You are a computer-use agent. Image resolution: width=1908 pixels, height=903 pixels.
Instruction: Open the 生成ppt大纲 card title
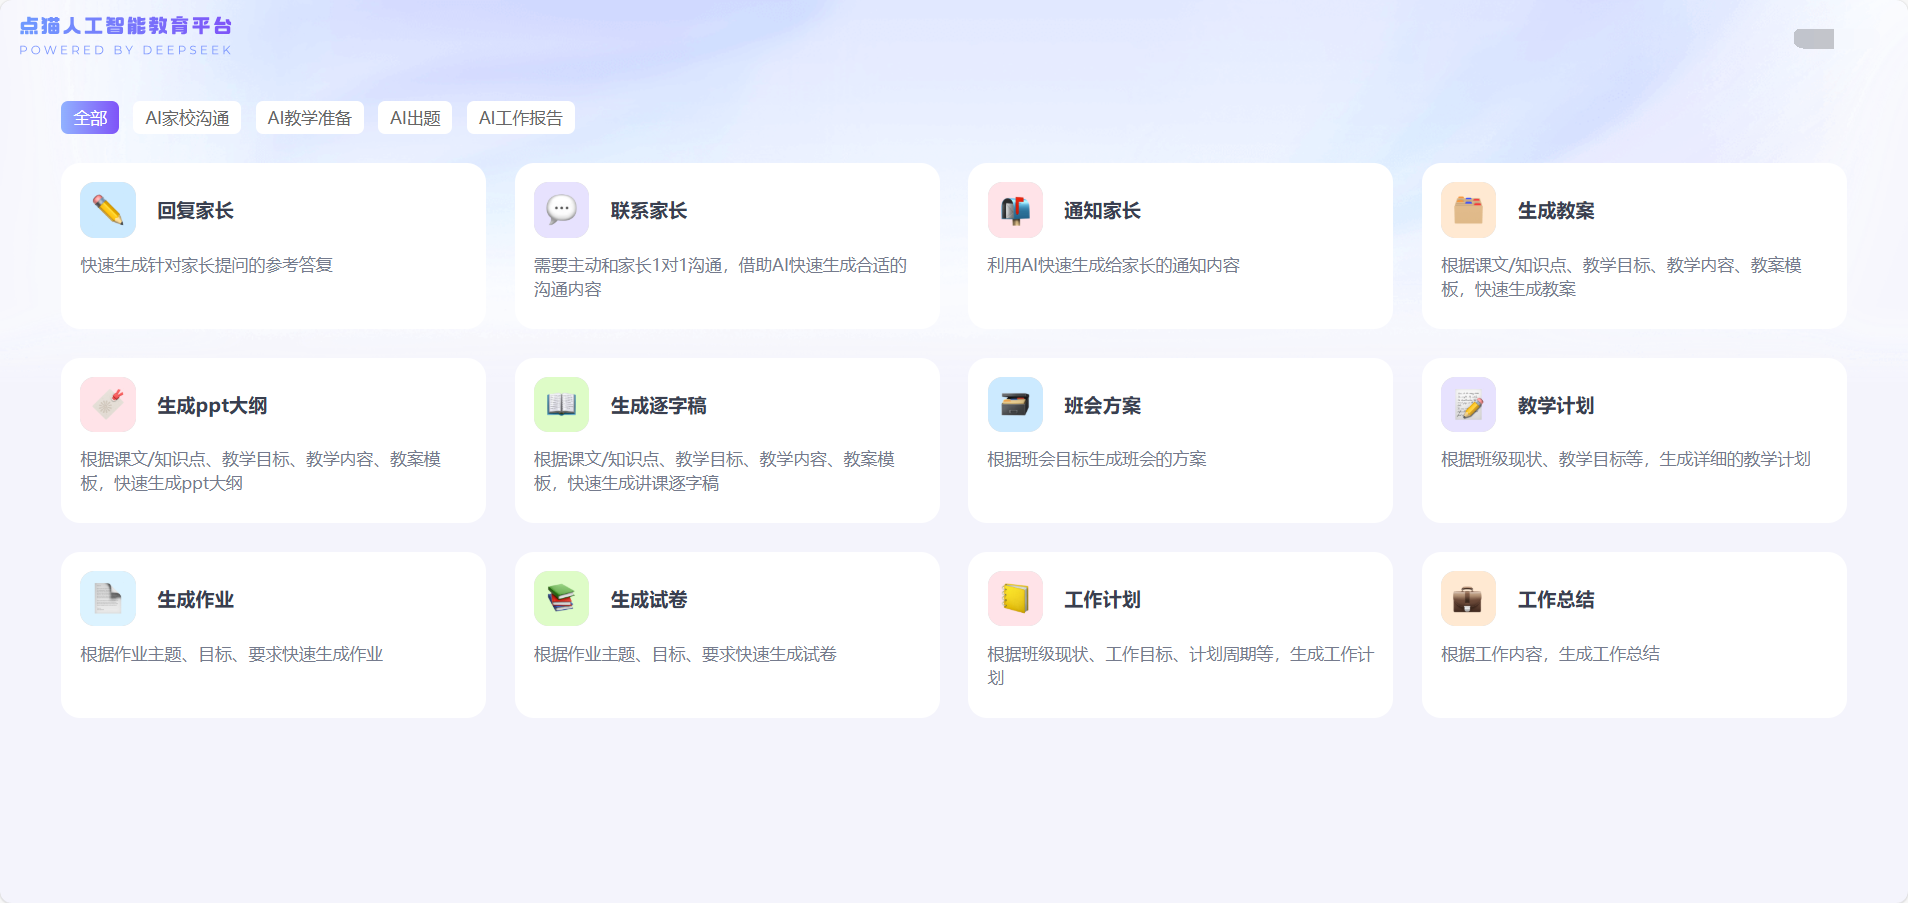pos(212,406)
